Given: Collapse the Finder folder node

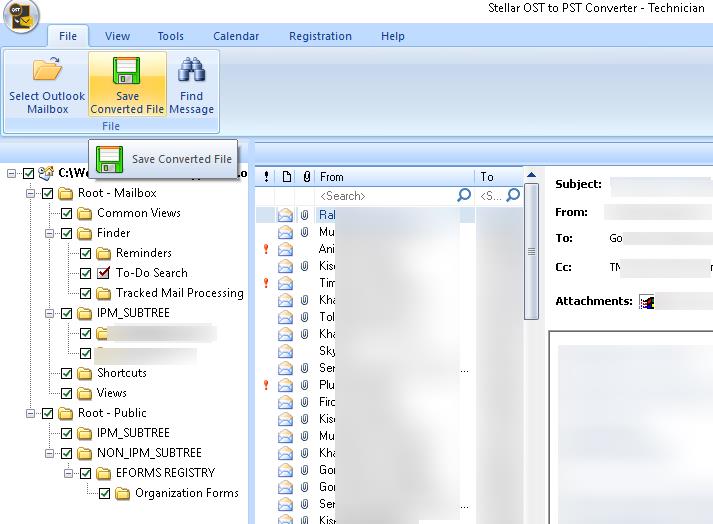Looking at the screenshot, I should pyautogui.click(x=50, y=233).
